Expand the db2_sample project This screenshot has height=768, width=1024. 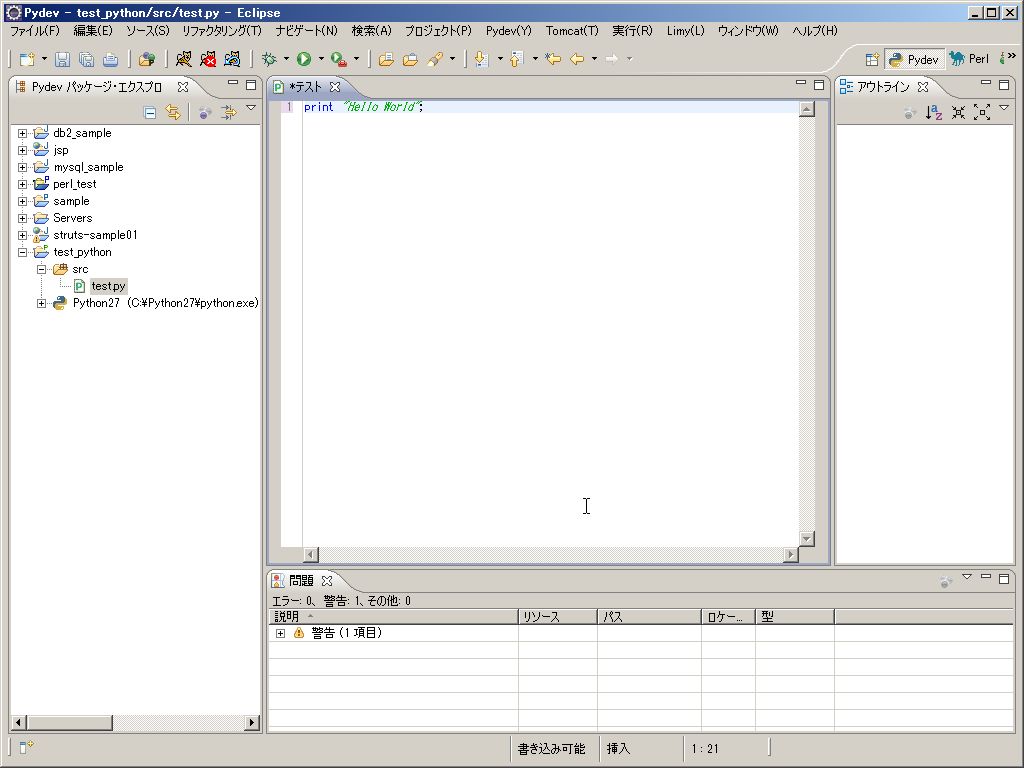(22, 133)
